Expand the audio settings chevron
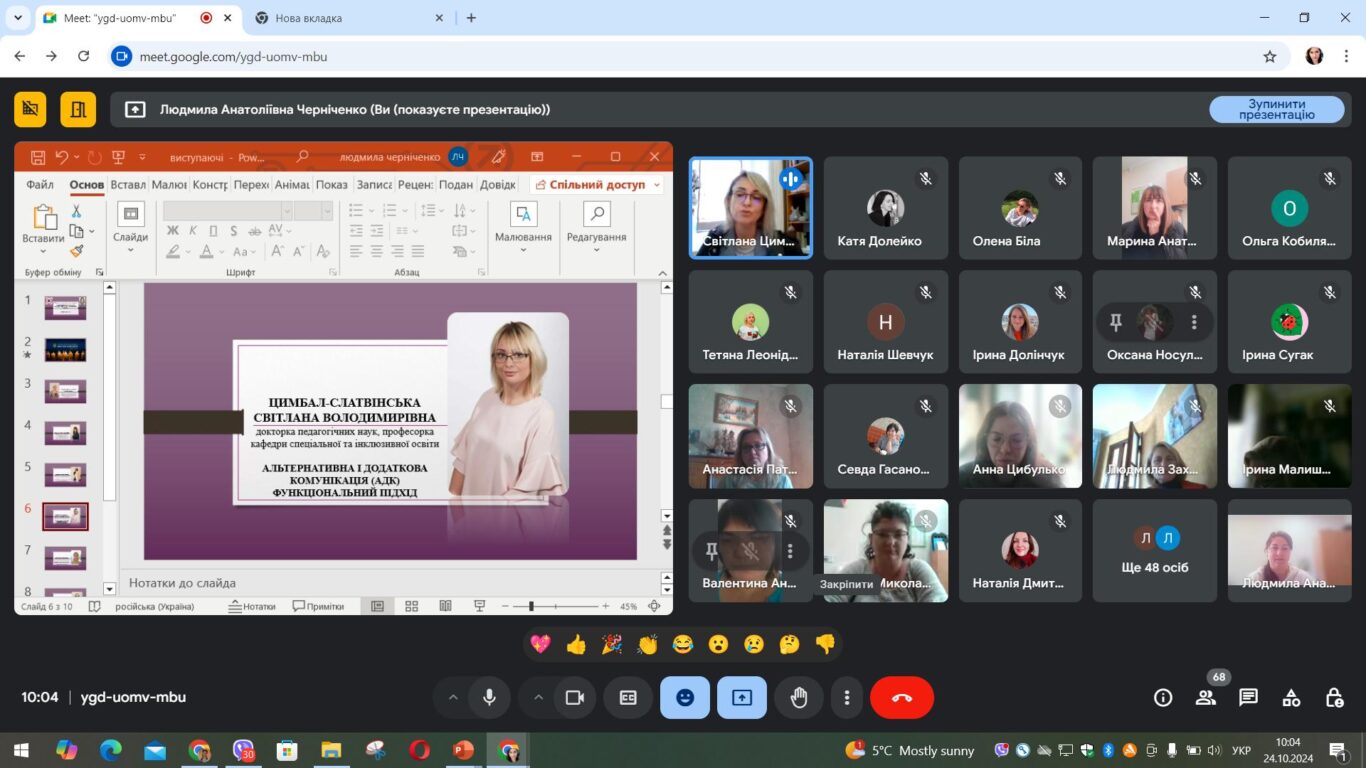1366x768 pixels. click(x=452, y=698)
